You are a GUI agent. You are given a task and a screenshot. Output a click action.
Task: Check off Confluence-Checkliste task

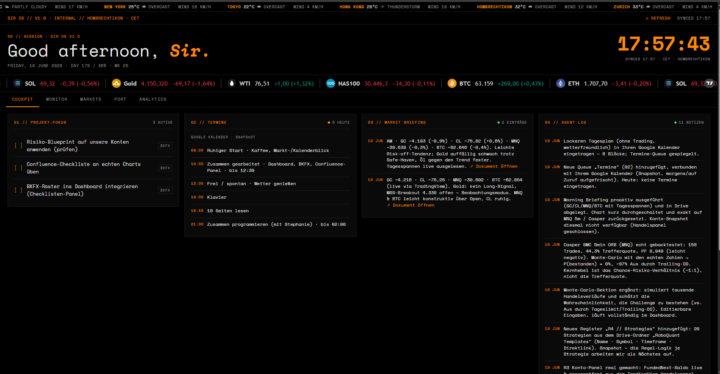click(x=18, y=168)
